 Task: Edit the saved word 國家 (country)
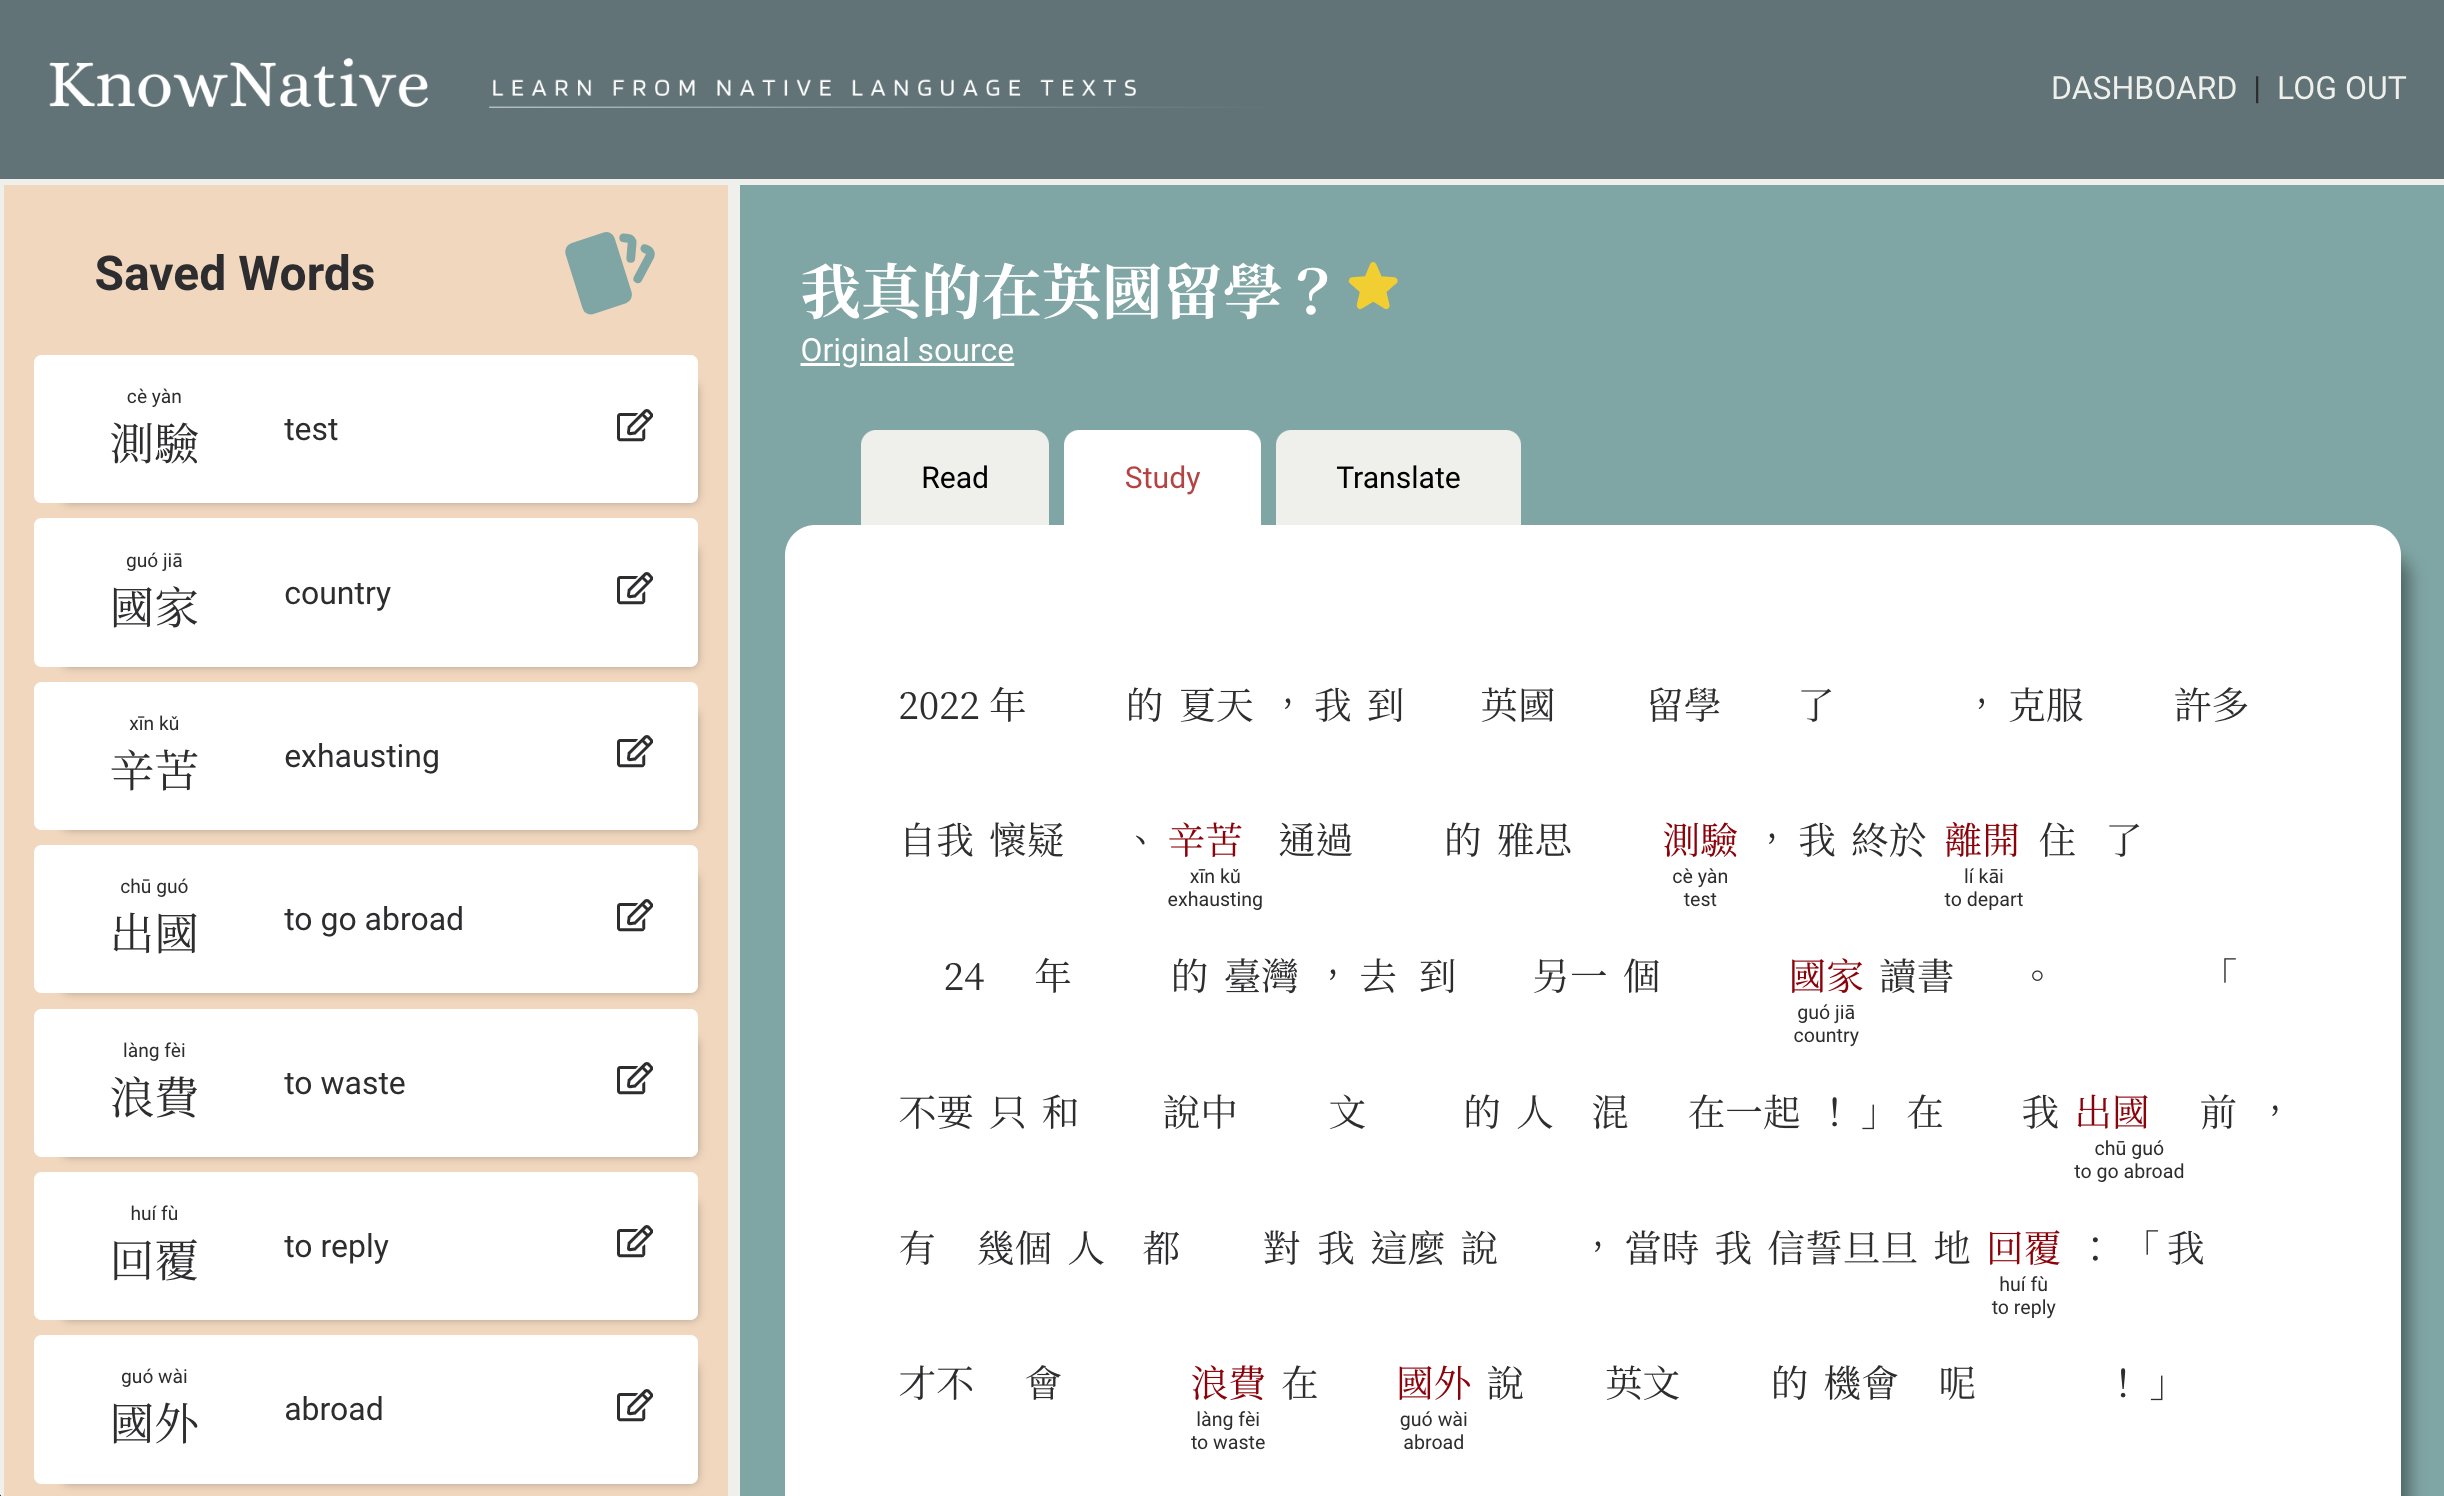pos(634,589)
